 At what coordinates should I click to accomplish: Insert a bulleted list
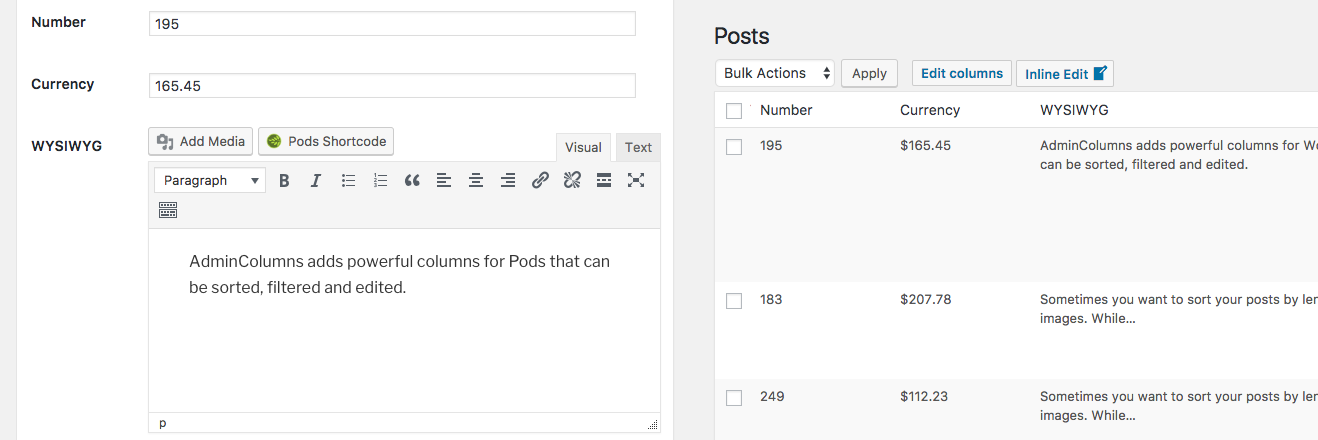coord(348,181)
